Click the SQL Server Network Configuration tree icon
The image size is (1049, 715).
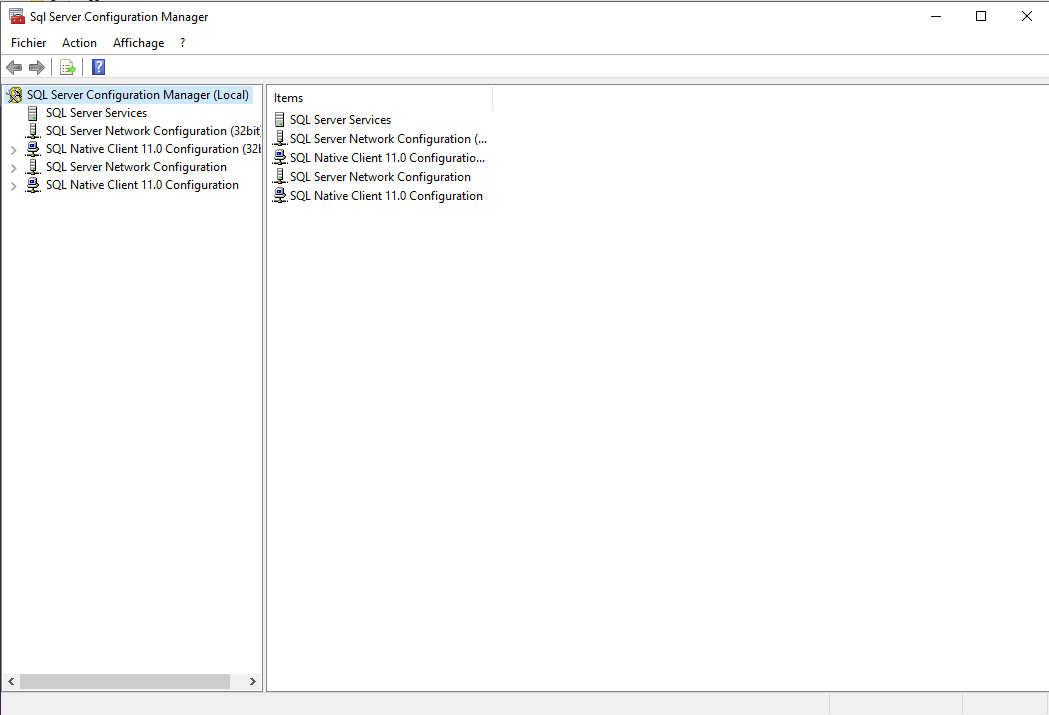tap(33, 167)
